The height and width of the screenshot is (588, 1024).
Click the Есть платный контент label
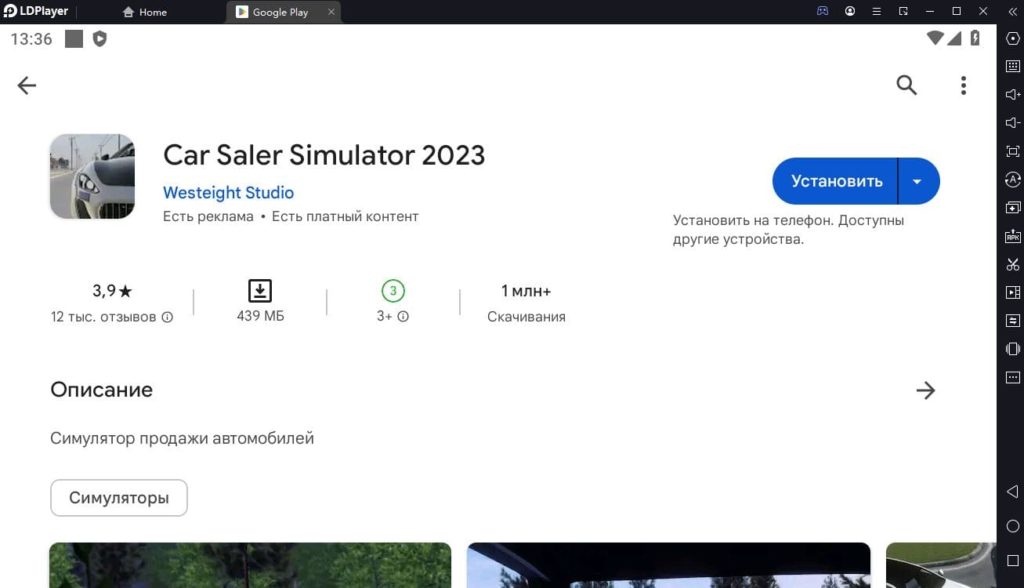[345, 216]
